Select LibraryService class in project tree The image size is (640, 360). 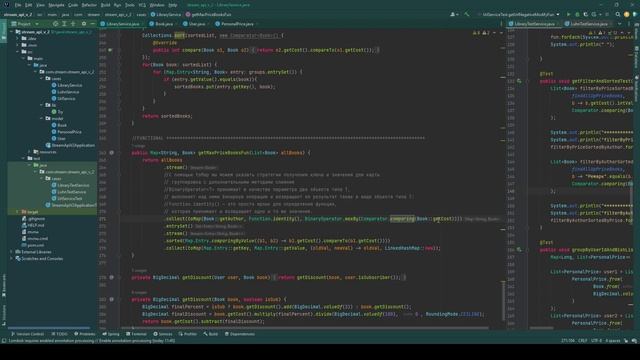pos(67,85)
